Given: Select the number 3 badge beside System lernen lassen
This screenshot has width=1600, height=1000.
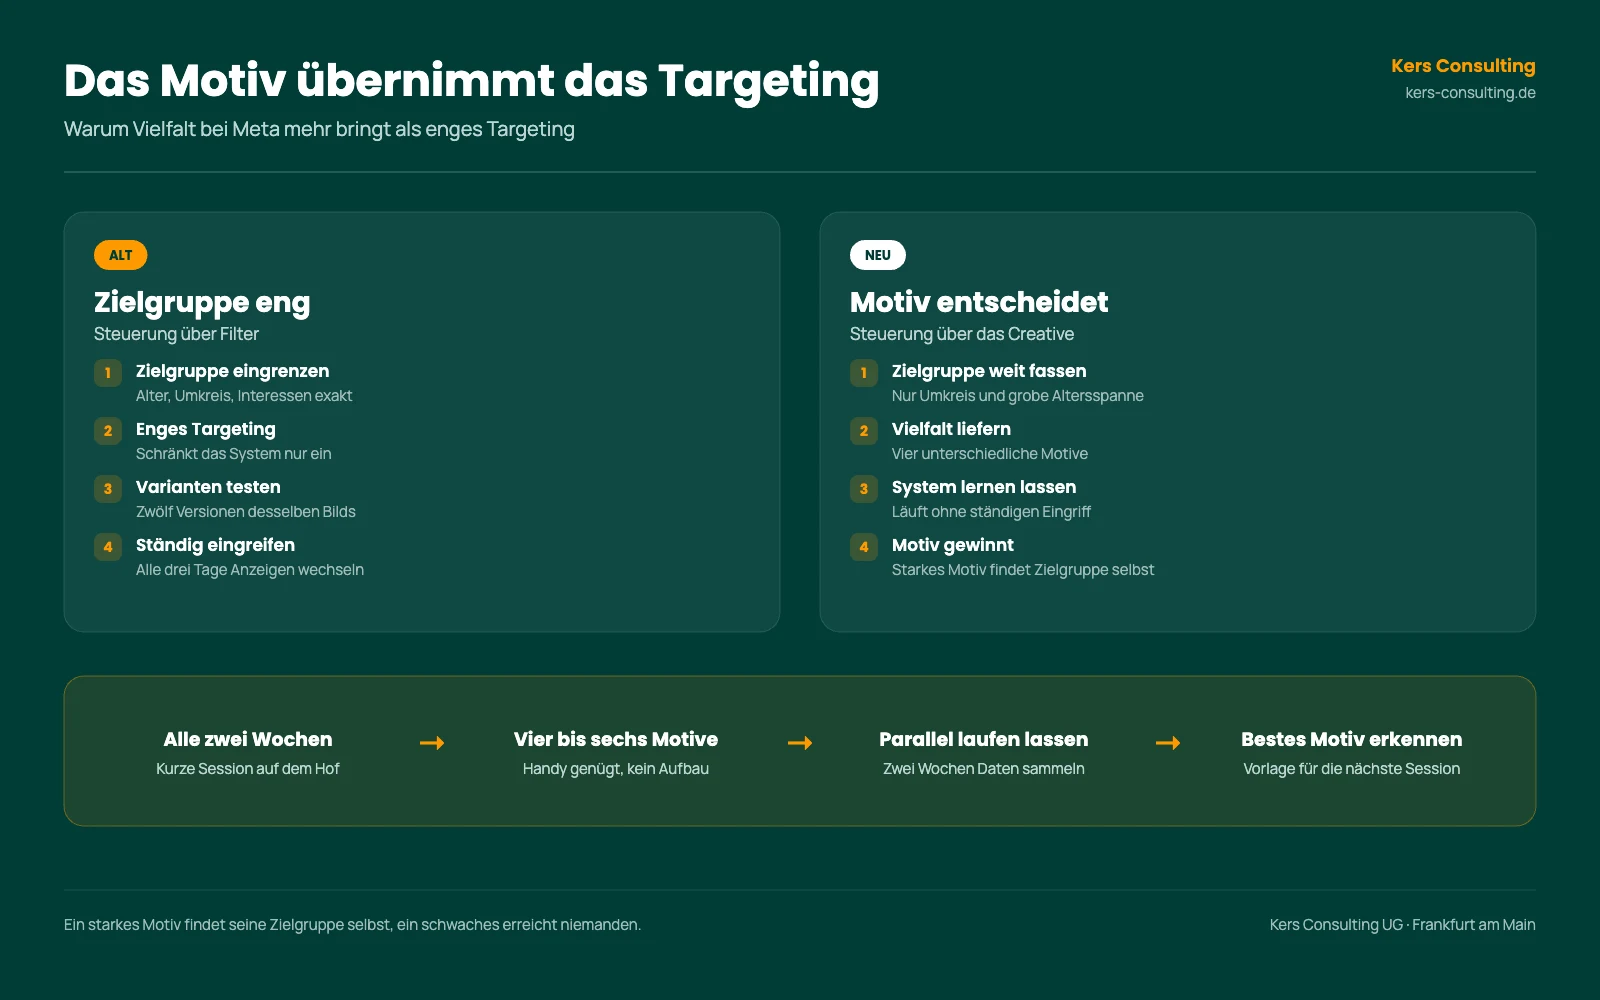Looking at the screenshot, I should pos(864,489).
